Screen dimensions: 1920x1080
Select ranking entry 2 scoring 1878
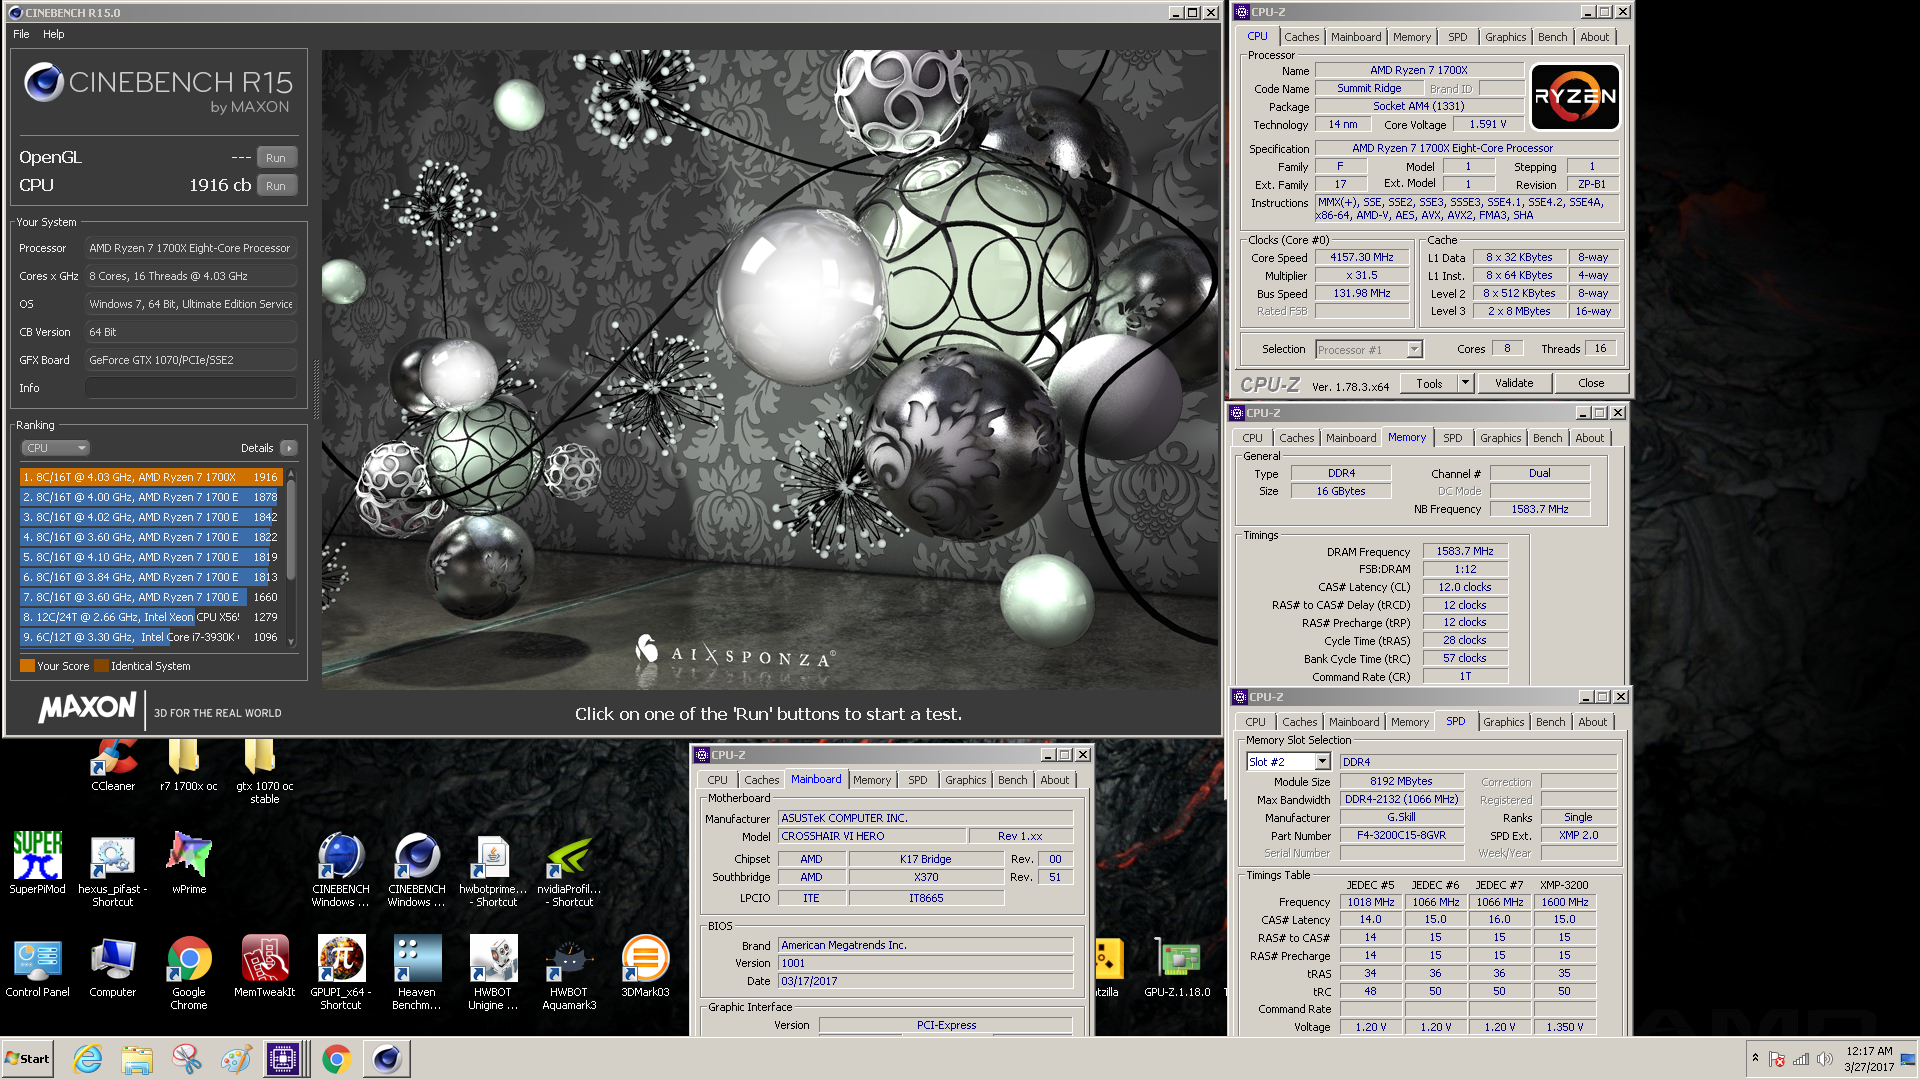pos(150,497)
